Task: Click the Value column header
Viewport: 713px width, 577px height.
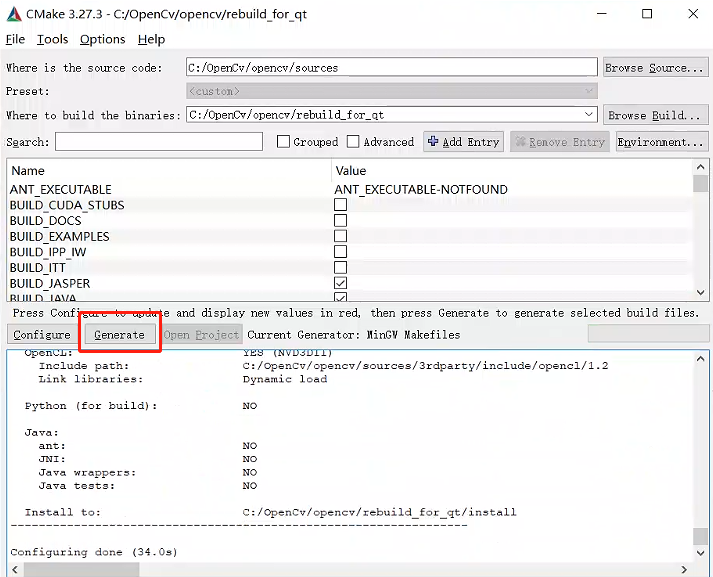Action: click(351, 171)
